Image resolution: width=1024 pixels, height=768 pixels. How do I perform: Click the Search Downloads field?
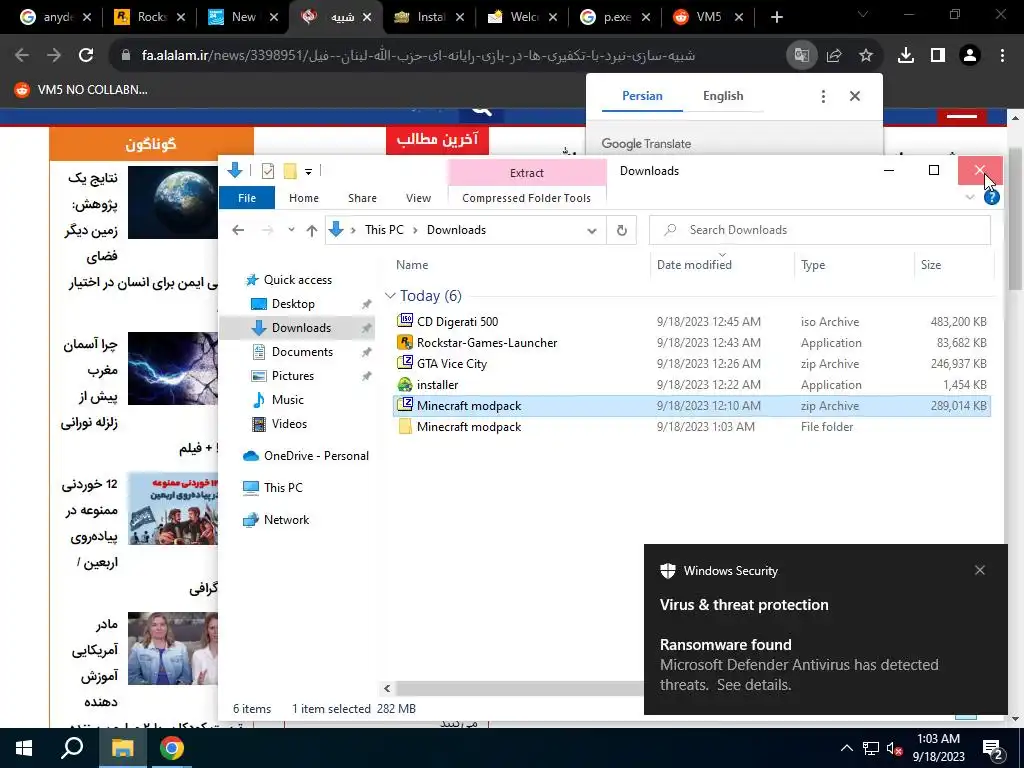pyautogui.click(x=820, y=230)
